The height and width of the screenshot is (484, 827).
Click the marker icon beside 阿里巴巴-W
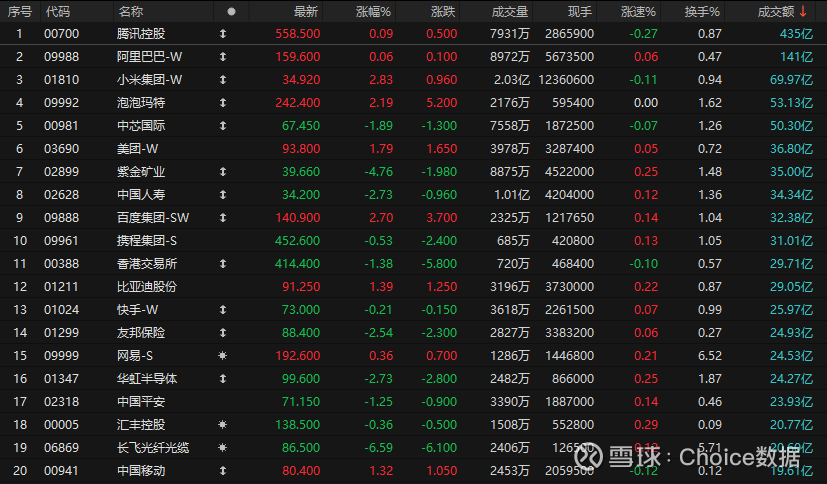(x=223, y=56)
